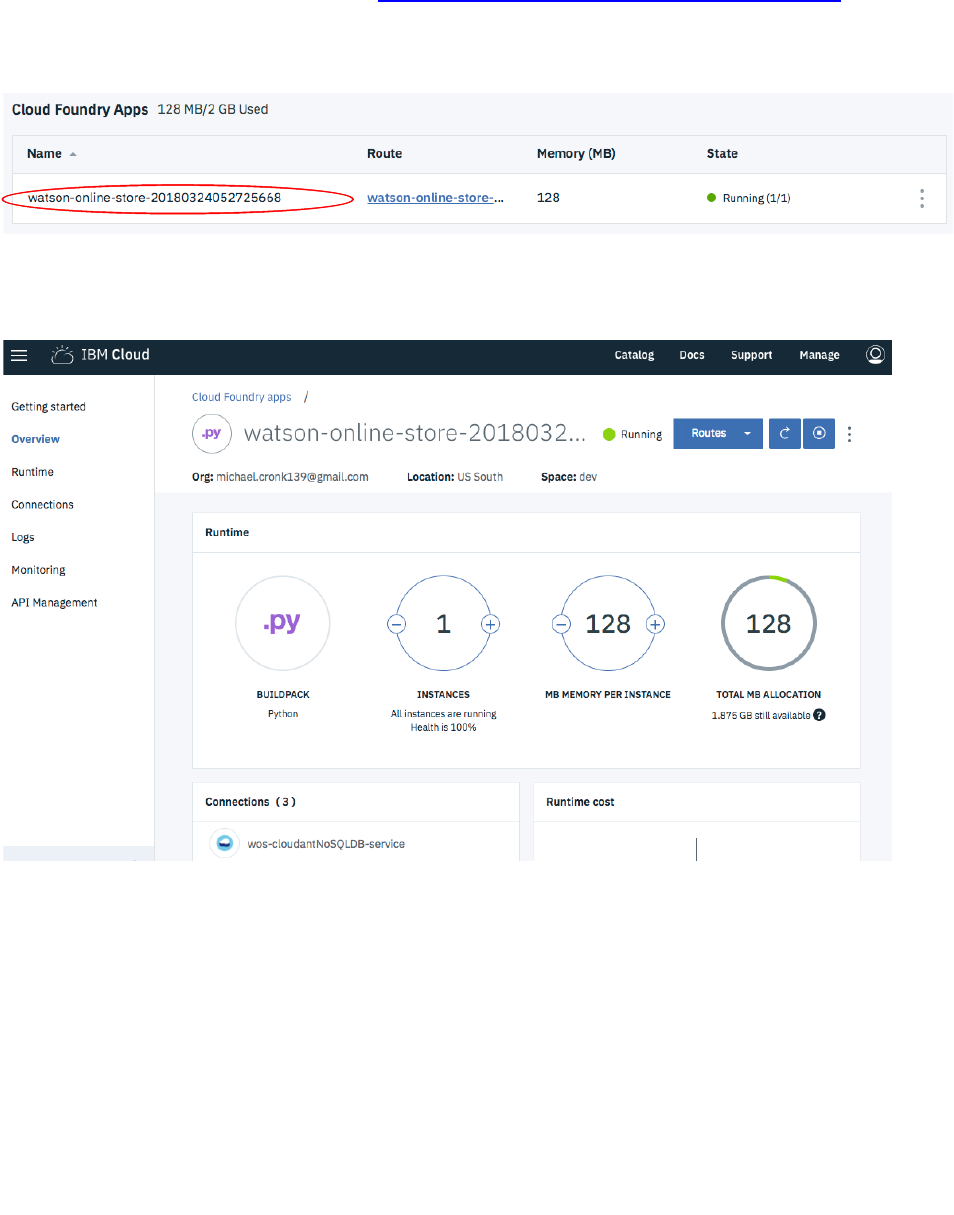Decrease the instances count
954x1215 pixels.
(x=396, y=624)
